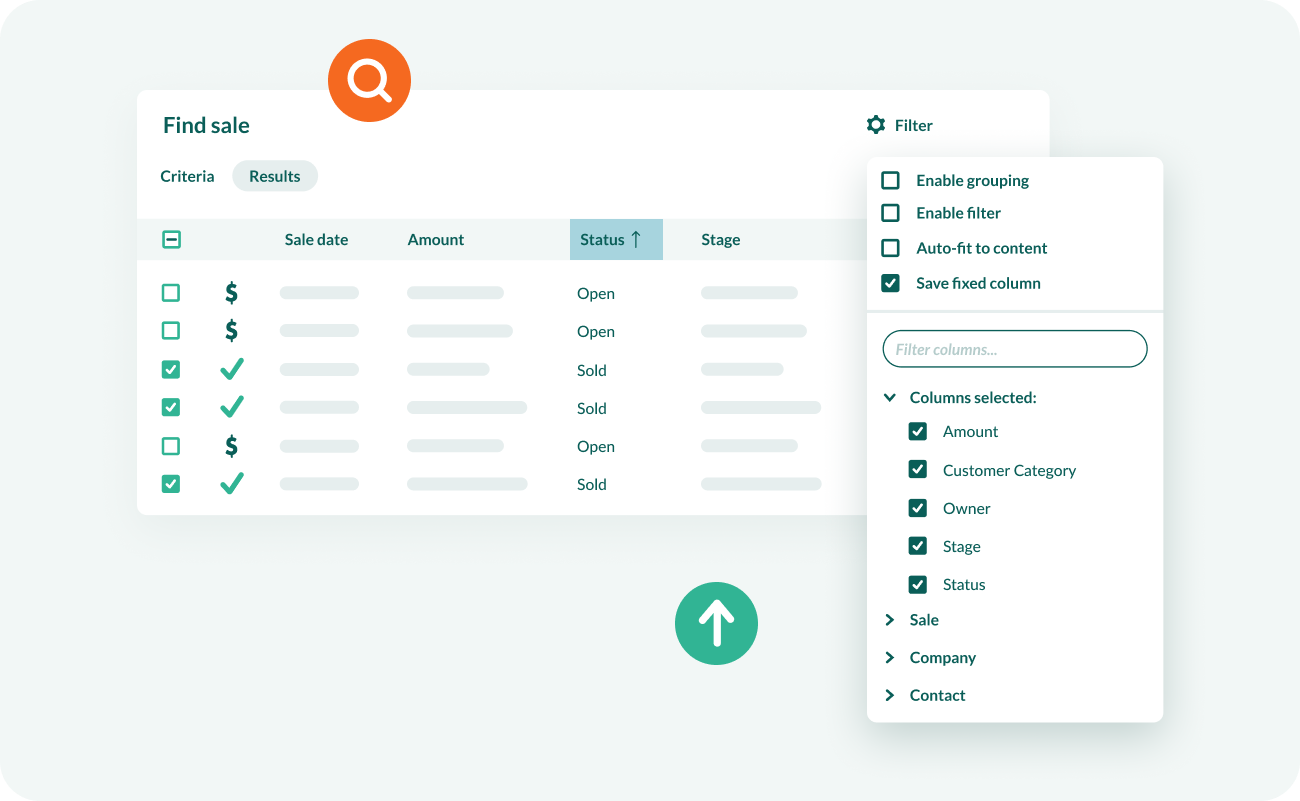Expand the Sale column group
Image resolution: width=1300 pixels, height=801 pixels.
pos(889,620)
